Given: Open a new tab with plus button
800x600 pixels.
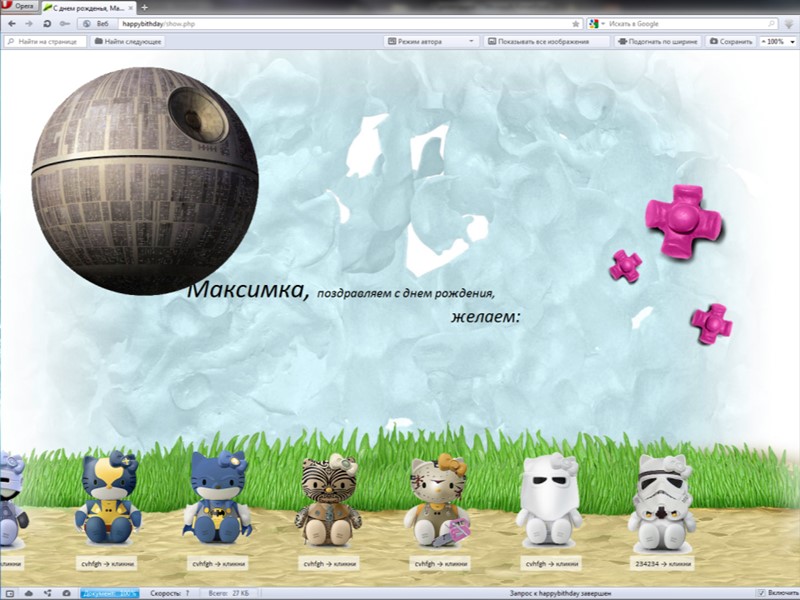Looking at the screenshot, I should tap(144, 7).
